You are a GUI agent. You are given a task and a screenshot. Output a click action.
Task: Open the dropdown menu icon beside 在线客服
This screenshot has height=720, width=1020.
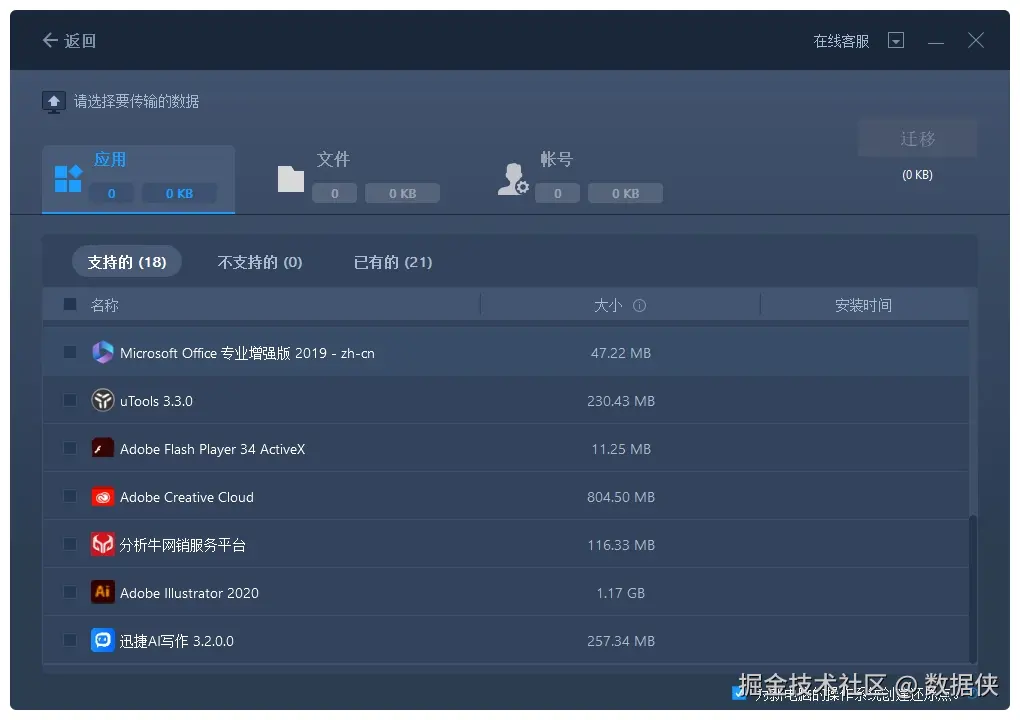click(896, 40)
